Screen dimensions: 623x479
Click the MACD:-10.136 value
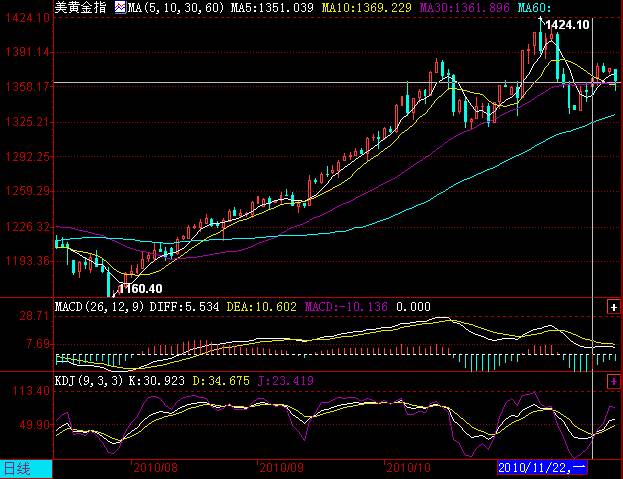[x=346, y=307]
